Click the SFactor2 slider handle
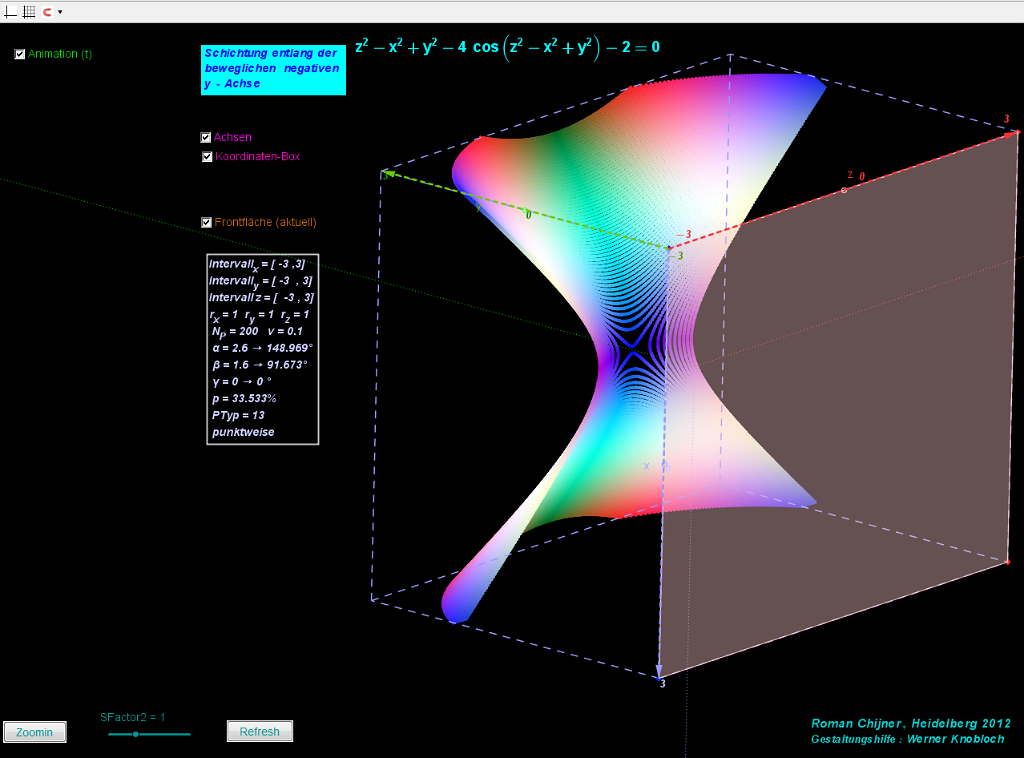 point(135,734)
